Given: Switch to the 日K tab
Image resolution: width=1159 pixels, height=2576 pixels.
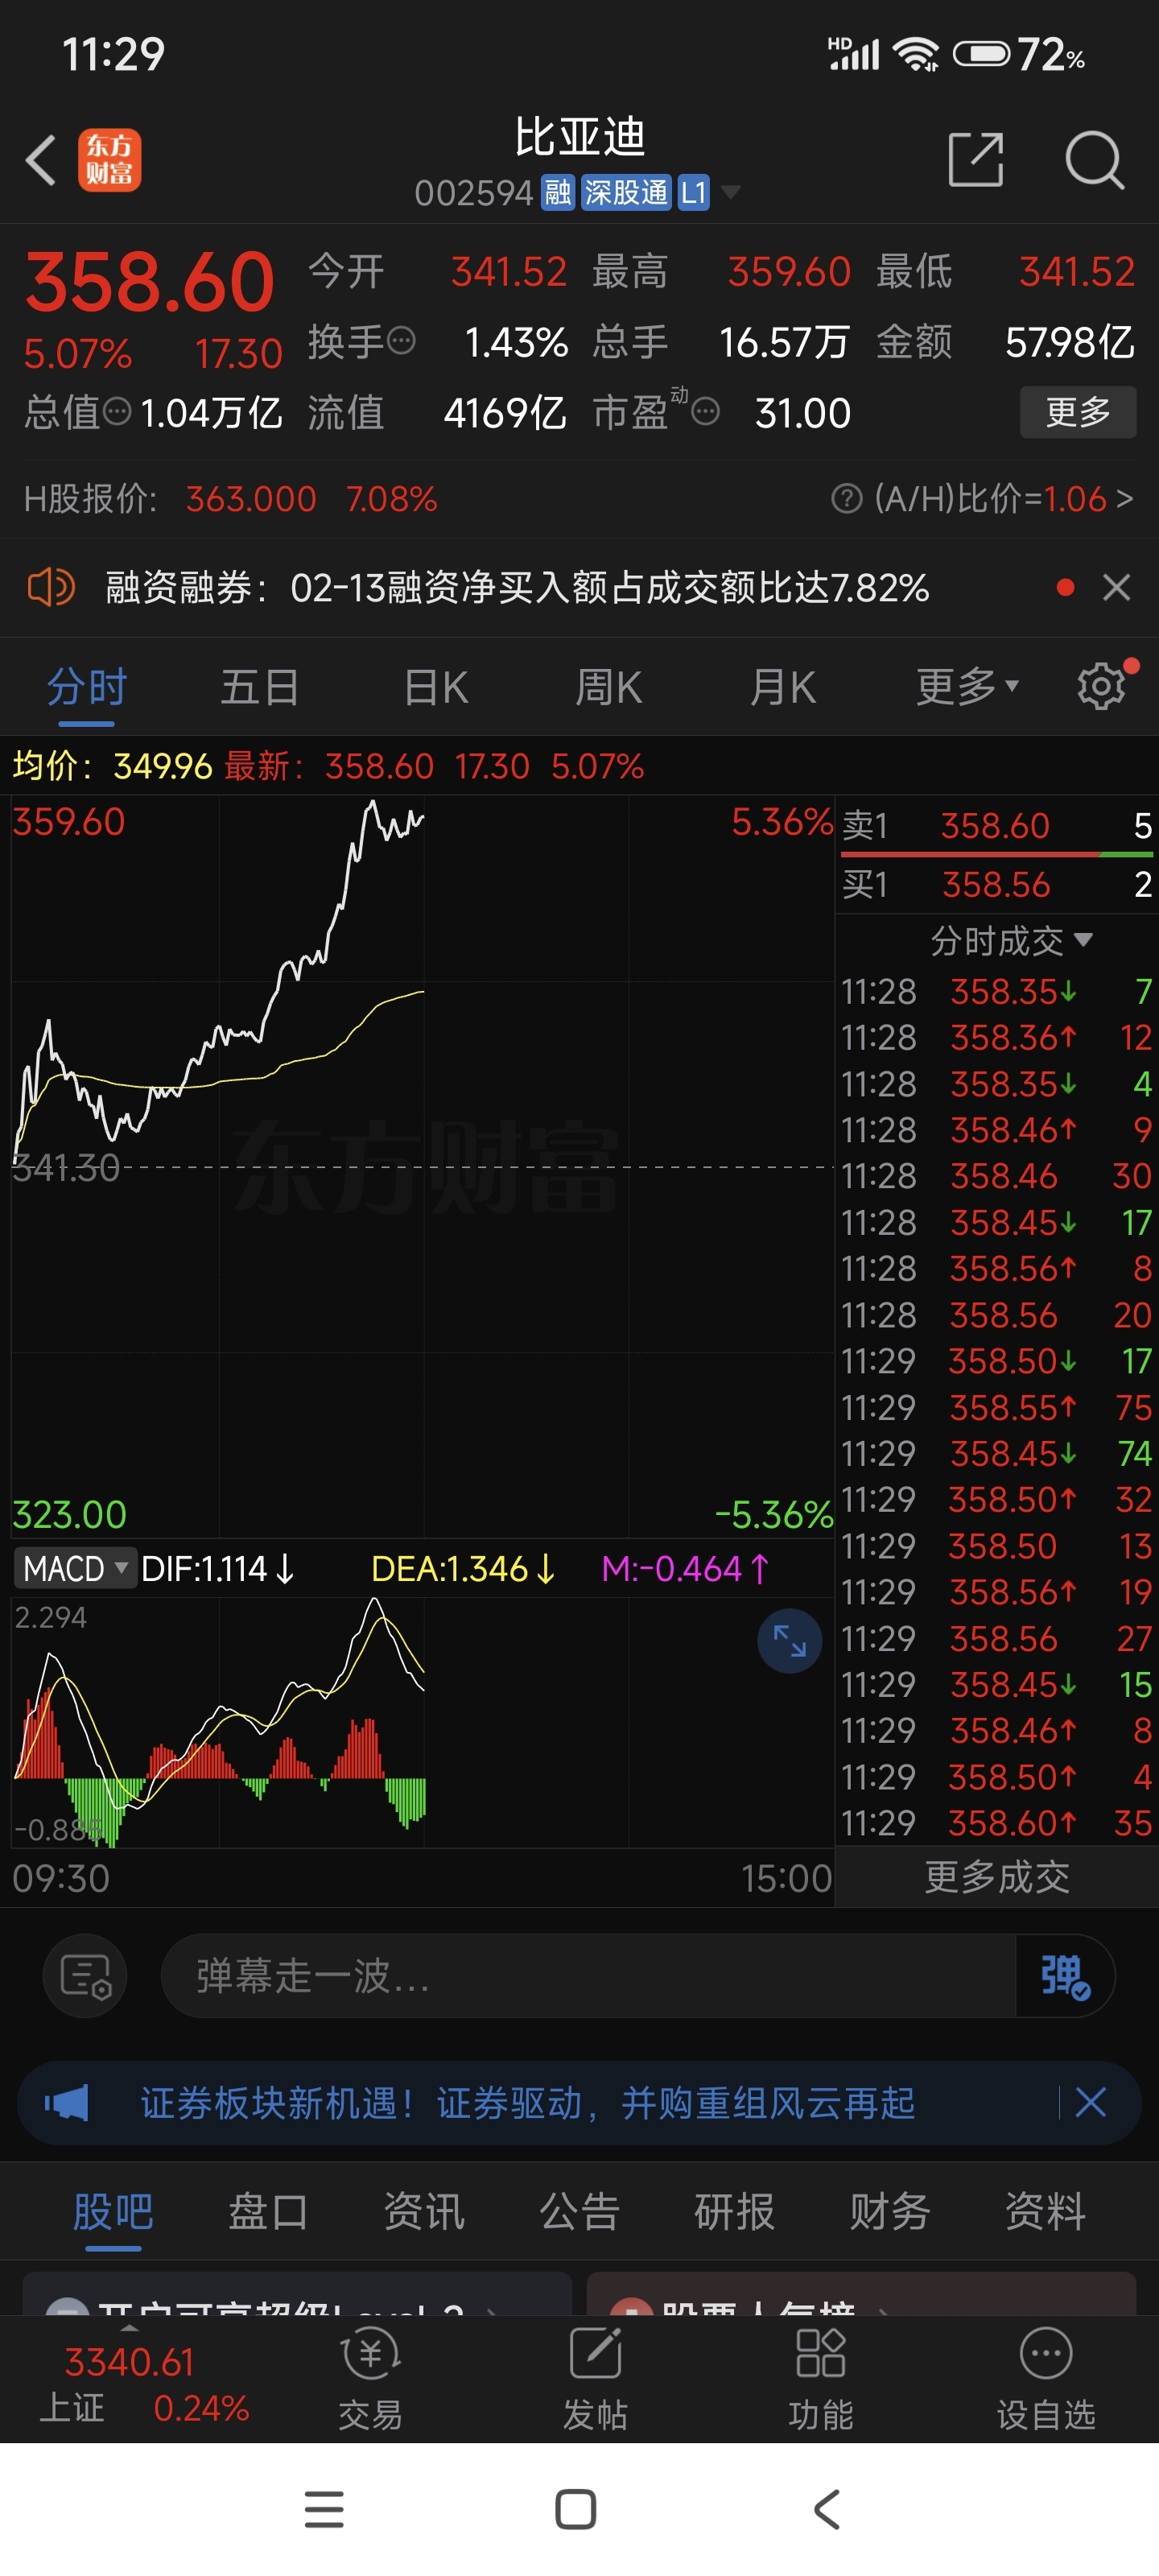Looking at the screenshot, I should (435, 688).
